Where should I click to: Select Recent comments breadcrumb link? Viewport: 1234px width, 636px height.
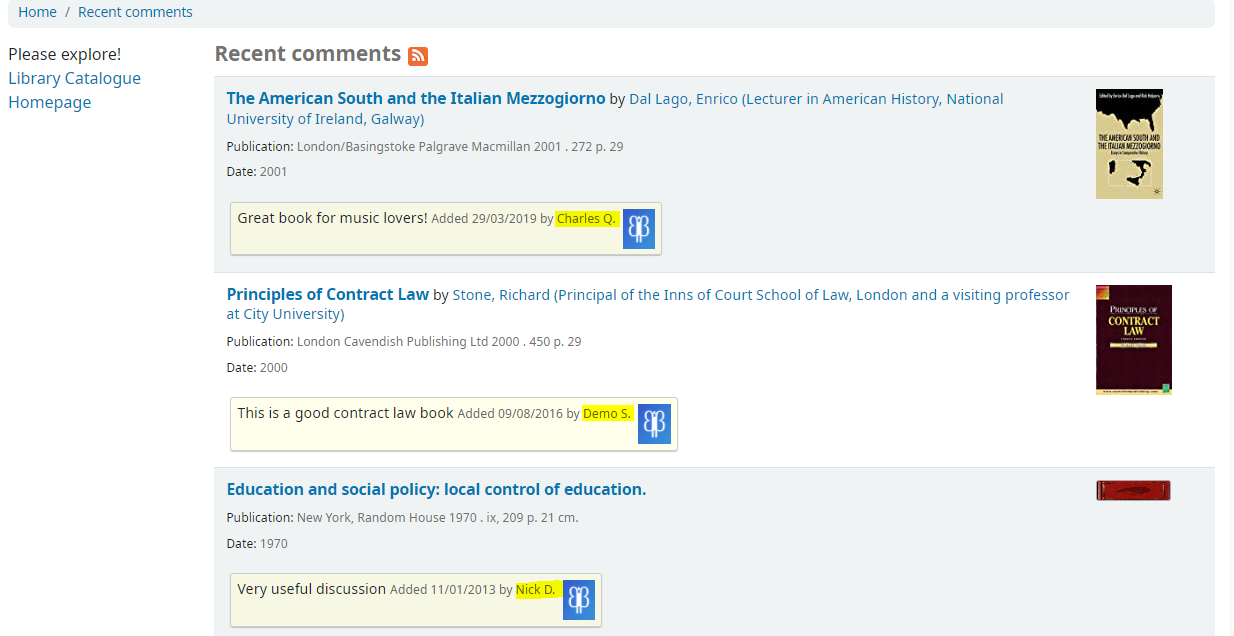click(135, 12)
